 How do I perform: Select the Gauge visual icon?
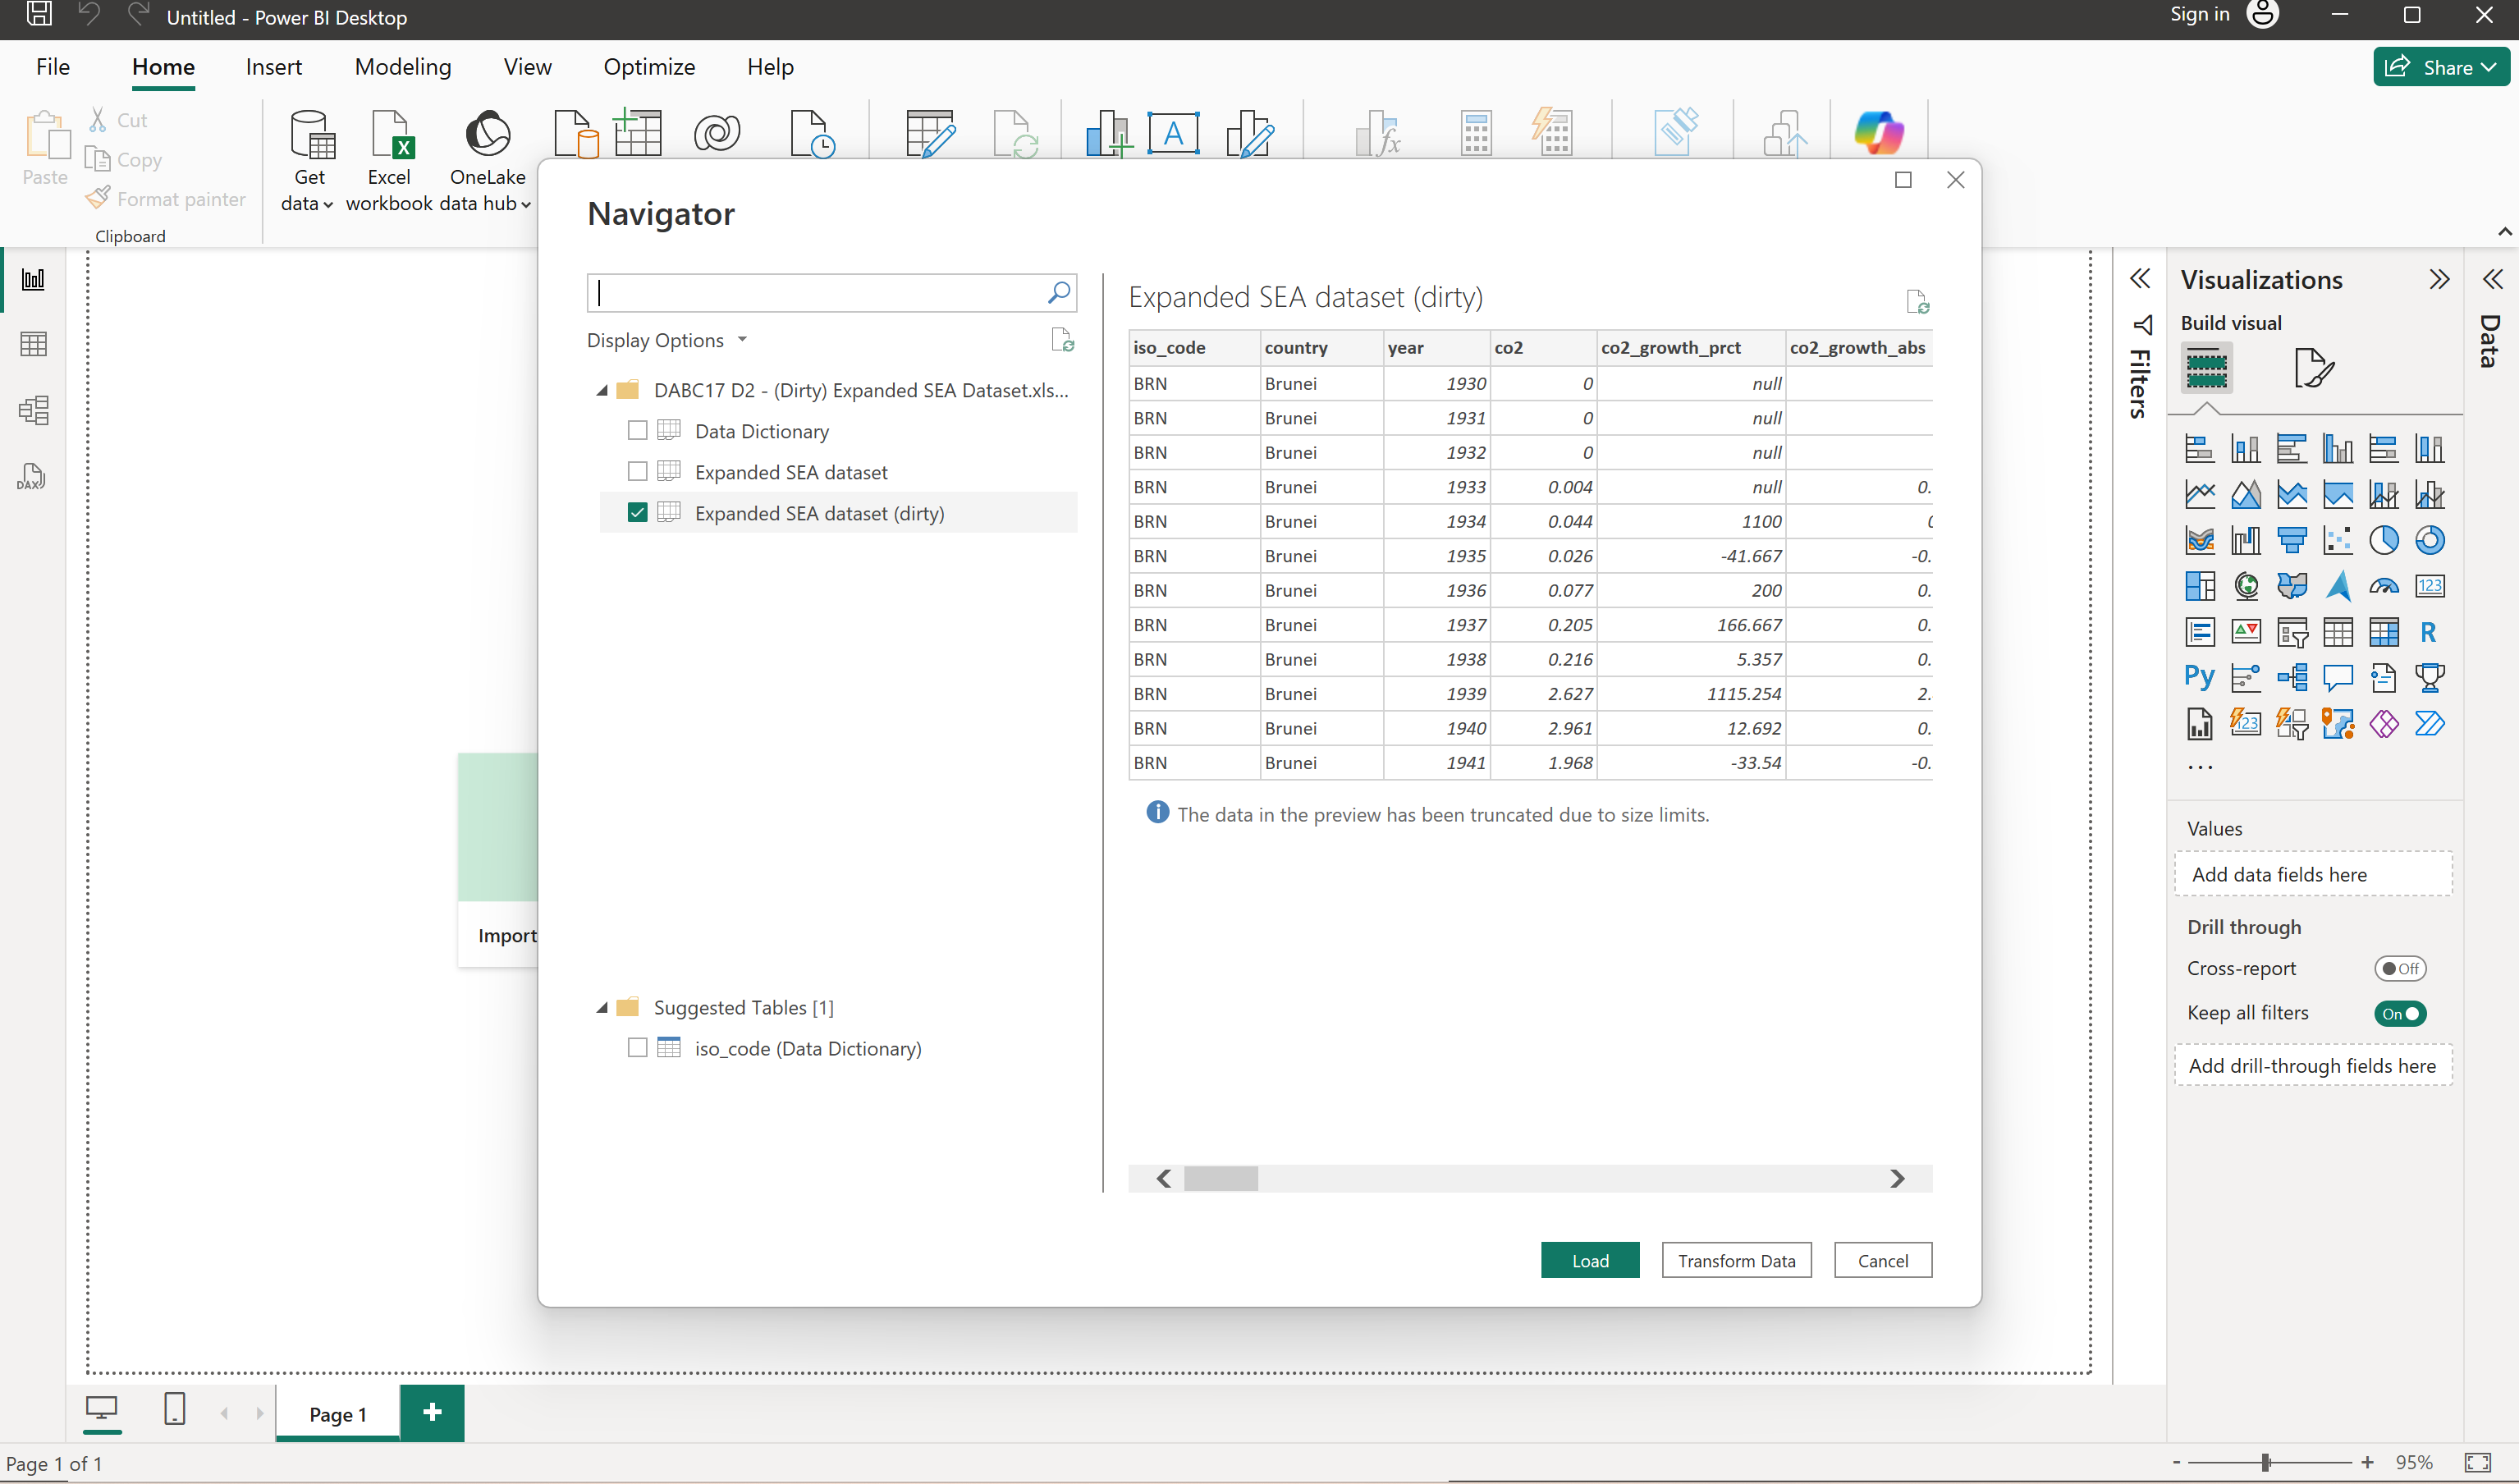point(2384,586)
